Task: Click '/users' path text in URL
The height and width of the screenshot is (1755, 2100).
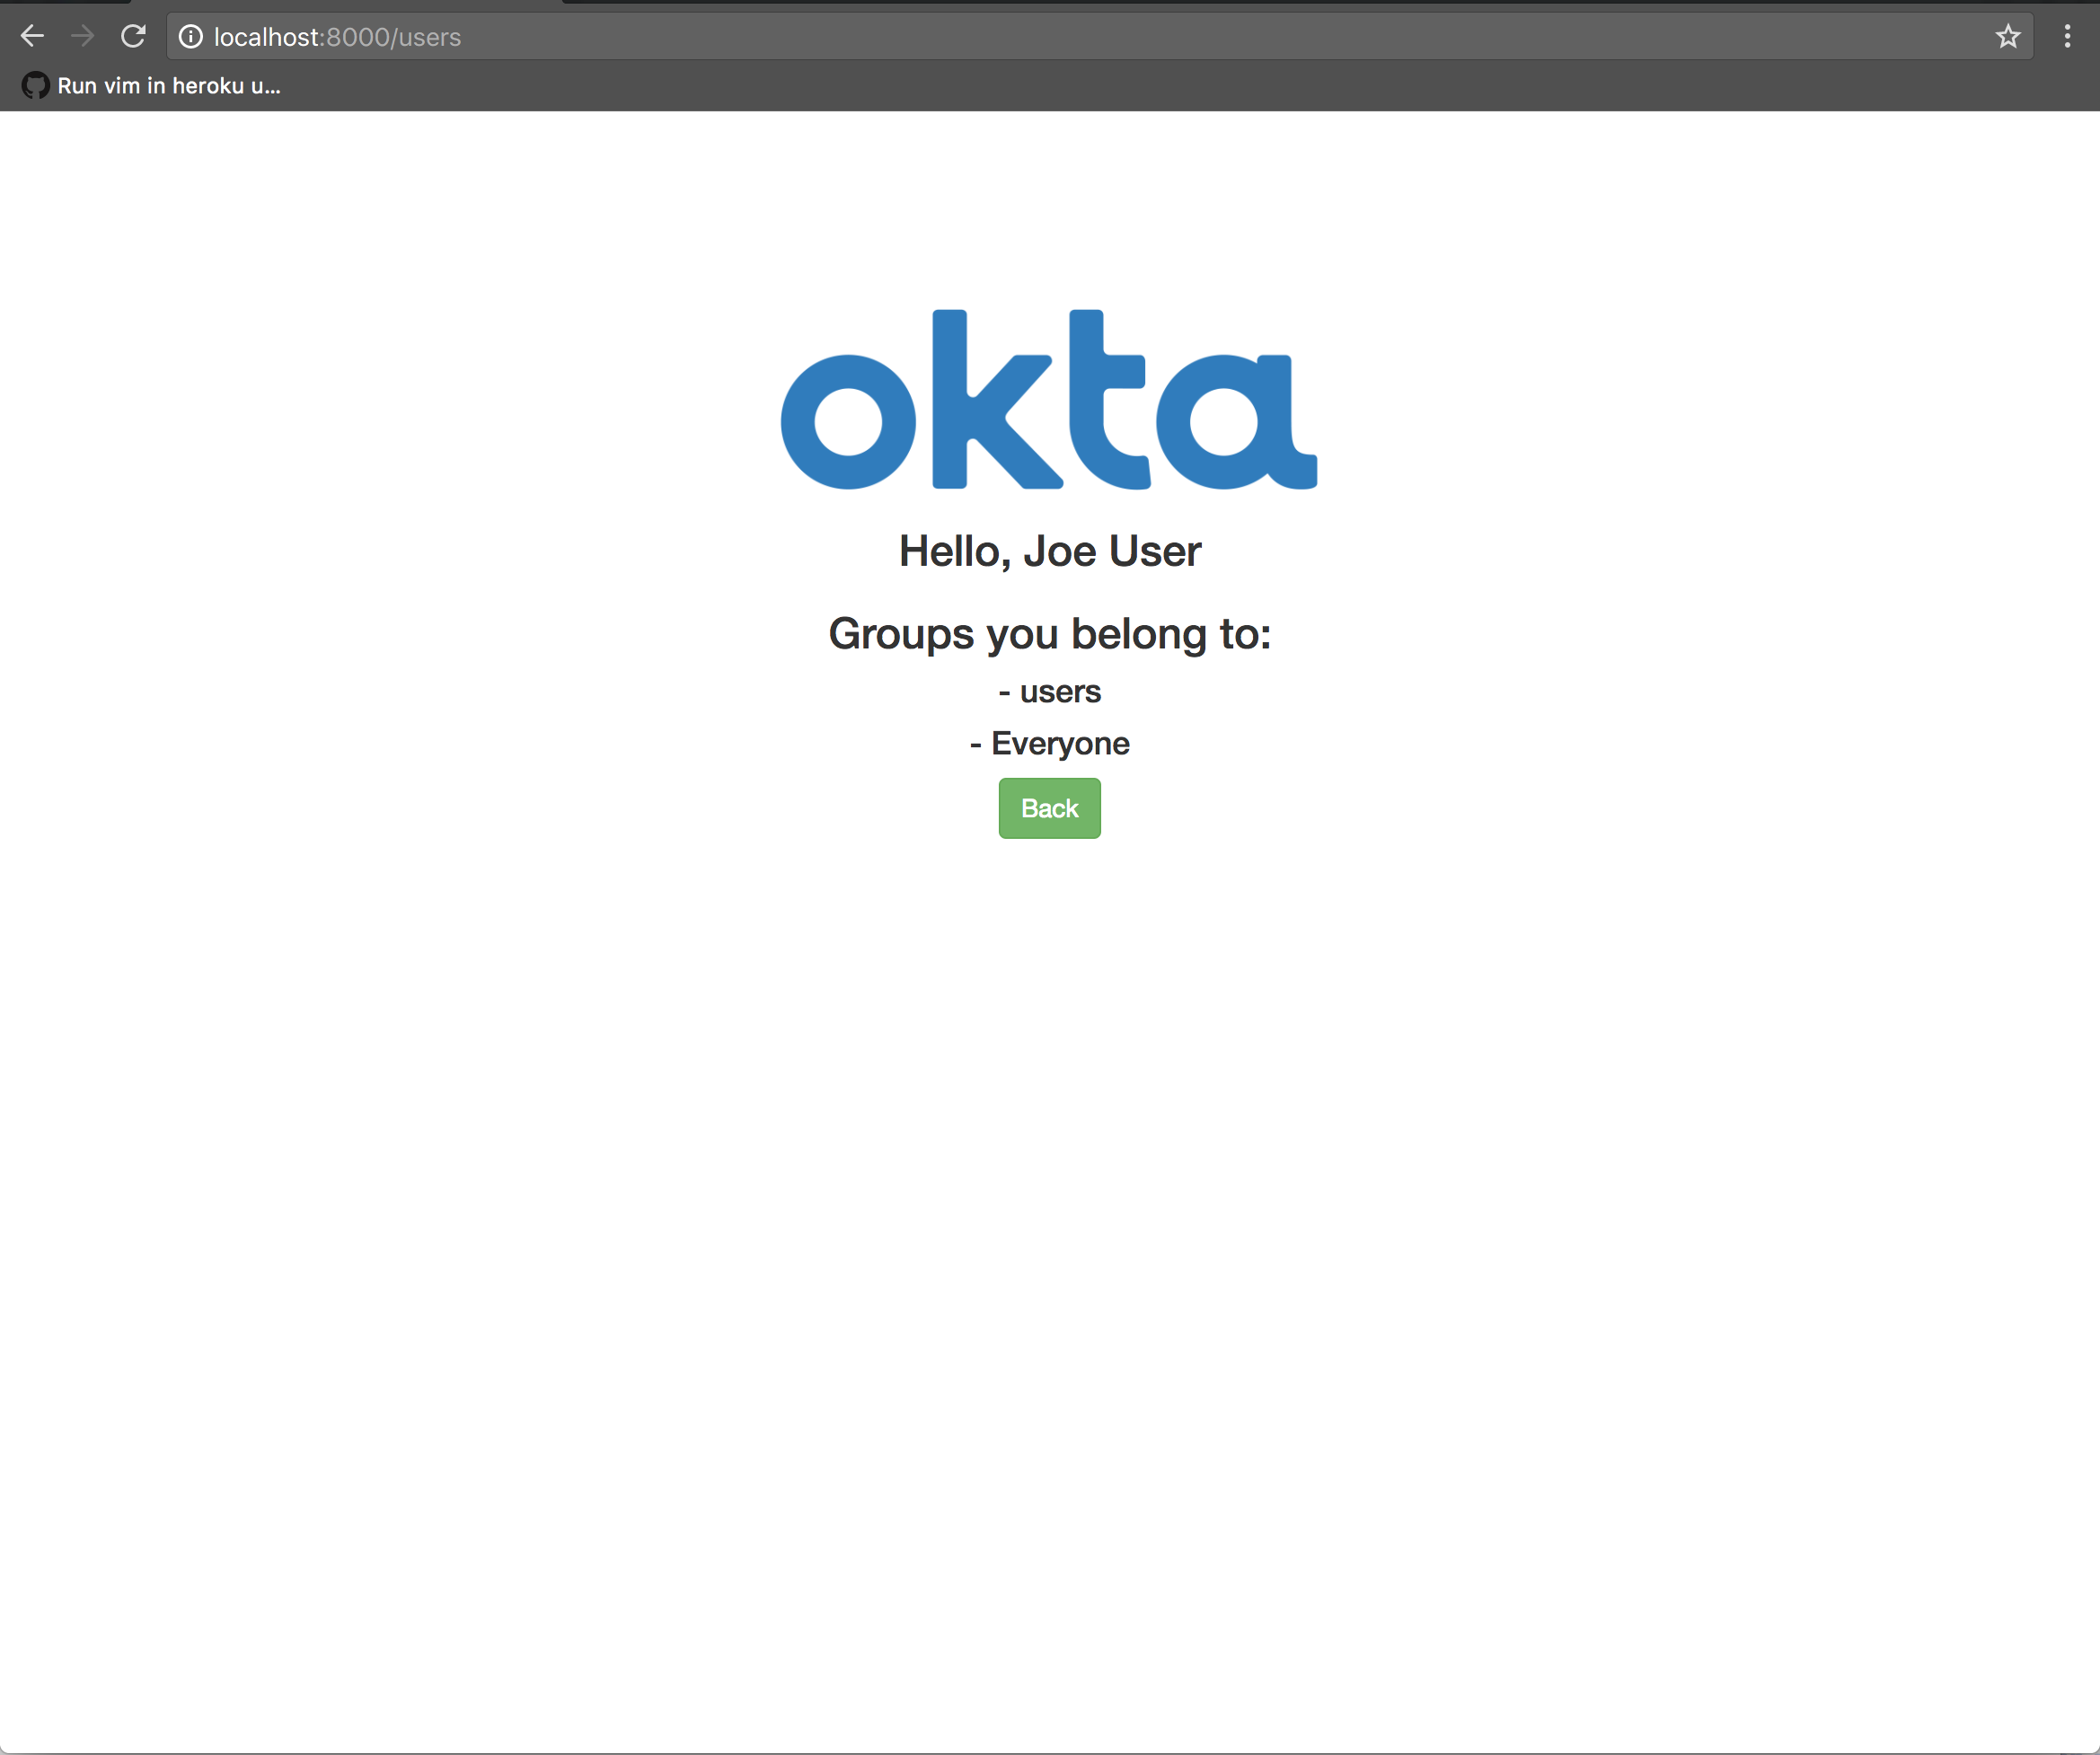Action: 427,37
